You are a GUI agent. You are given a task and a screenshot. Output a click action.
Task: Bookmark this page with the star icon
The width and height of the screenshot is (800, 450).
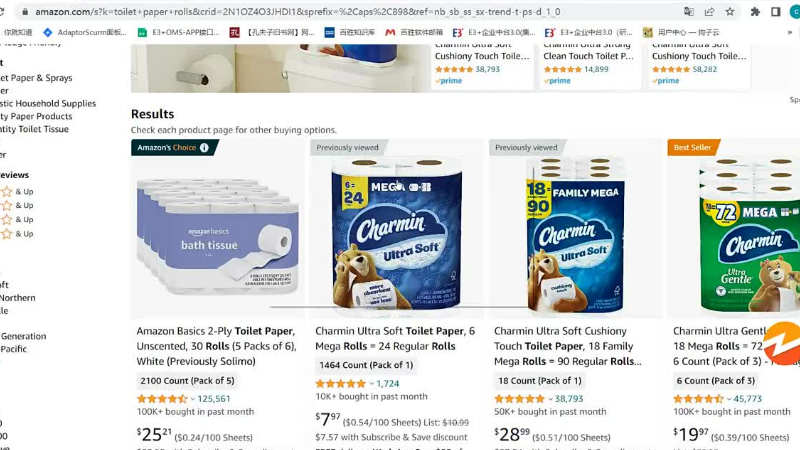(x=730, y=12)
